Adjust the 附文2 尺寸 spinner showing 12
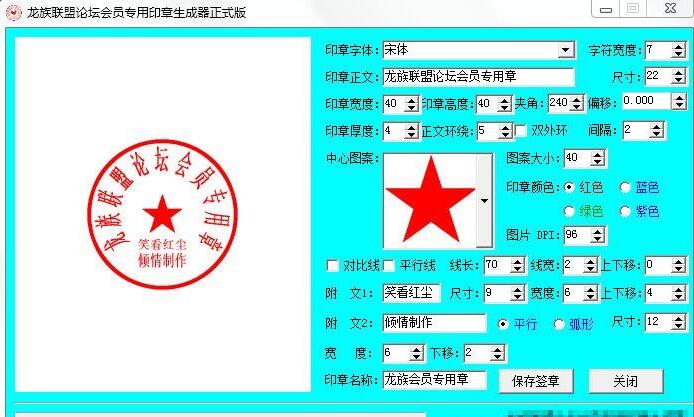The height and width of the screenshot is (417, 694). [678, 322]
